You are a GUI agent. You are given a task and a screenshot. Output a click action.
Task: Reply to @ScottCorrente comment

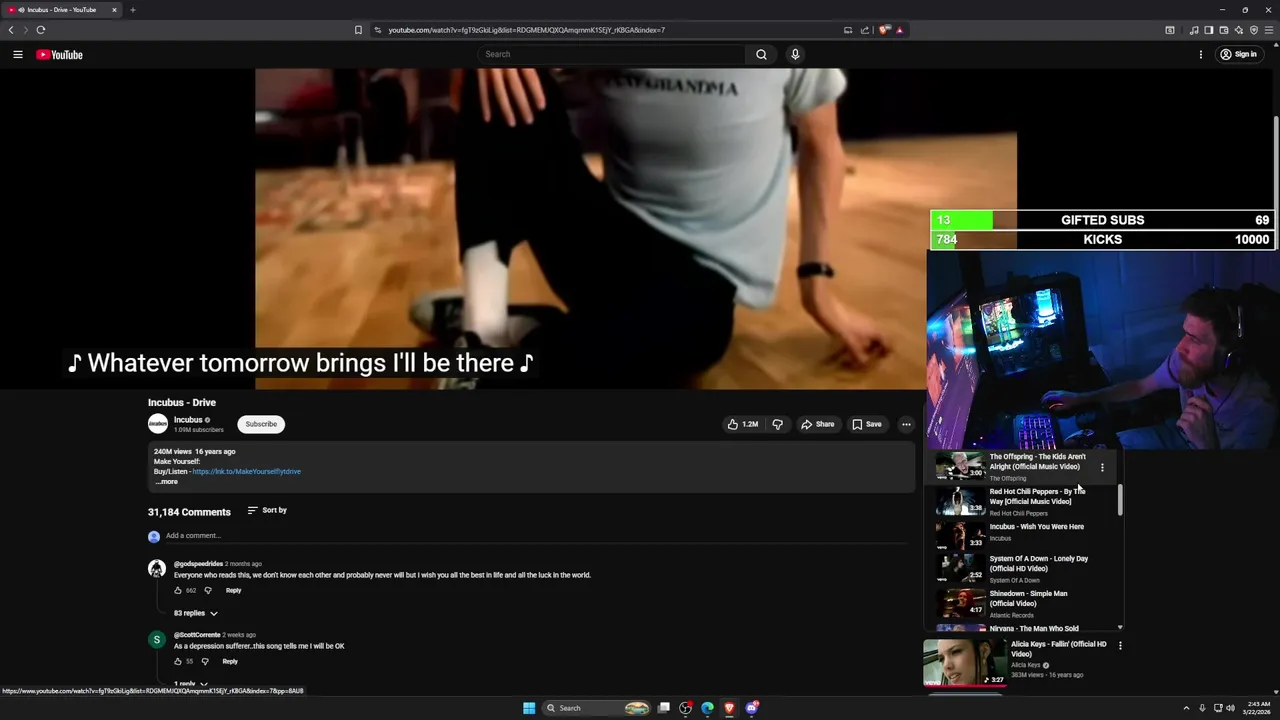click(x=230, y=661)
